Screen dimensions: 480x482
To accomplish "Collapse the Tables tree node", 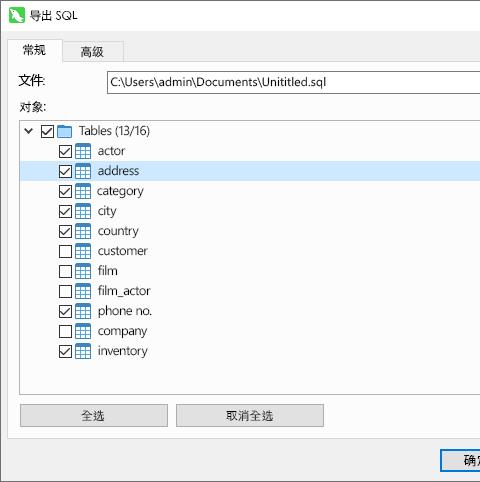I will tap(29, 131).
